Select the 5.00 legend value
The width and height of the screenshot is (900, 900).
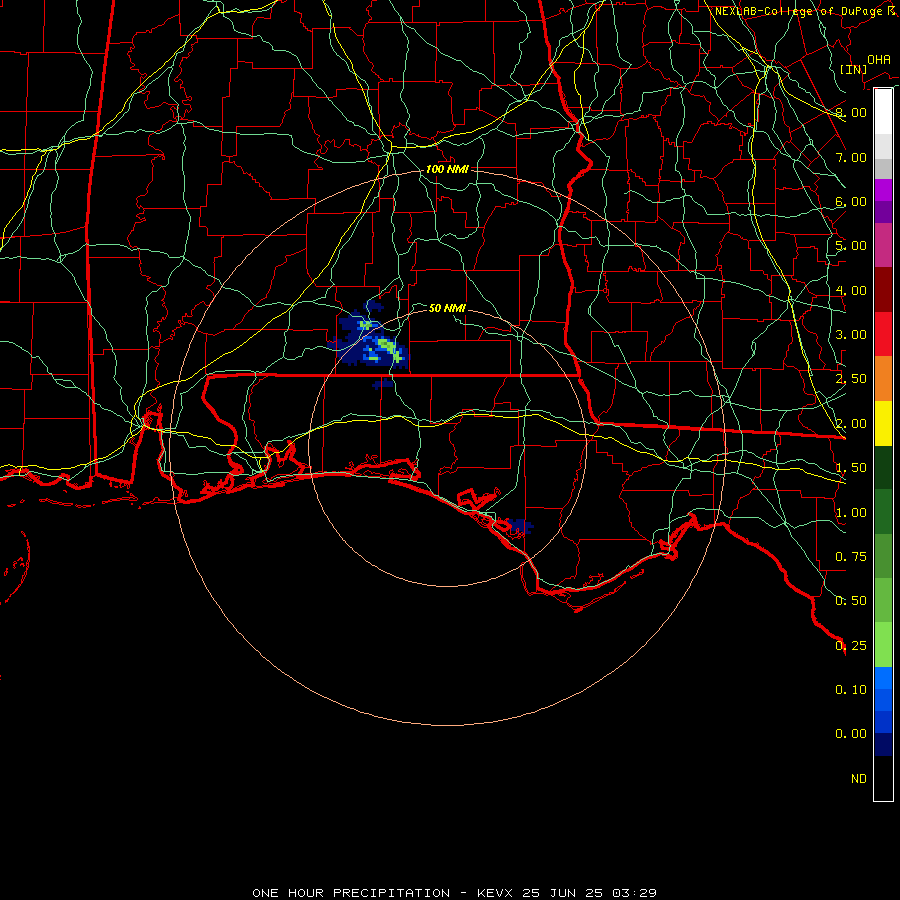coord(851,246)
